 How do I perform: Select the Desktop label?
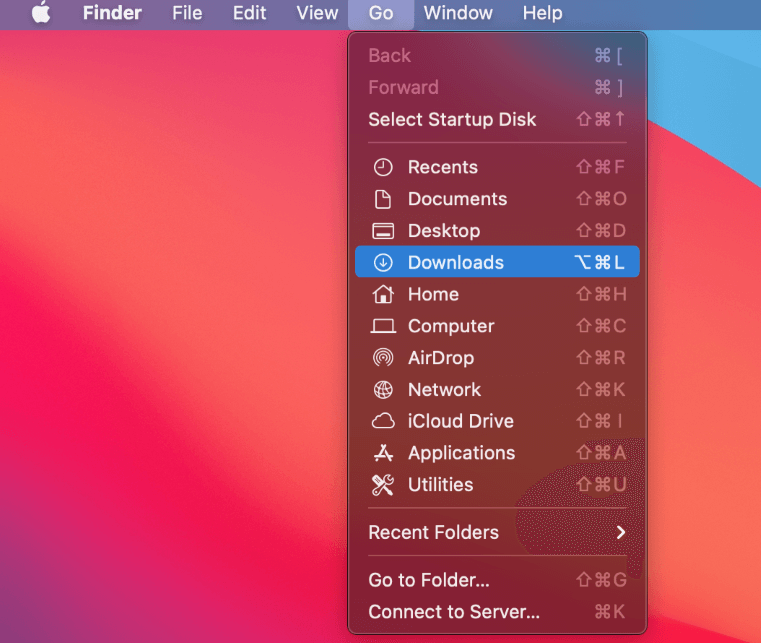[444, 231]
